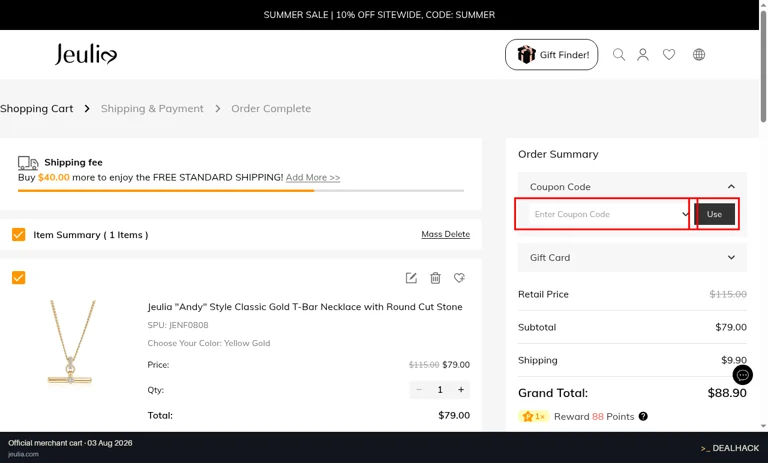Follow the Add More >> link
Screen dimensions: 768x463
pos(313,177)
